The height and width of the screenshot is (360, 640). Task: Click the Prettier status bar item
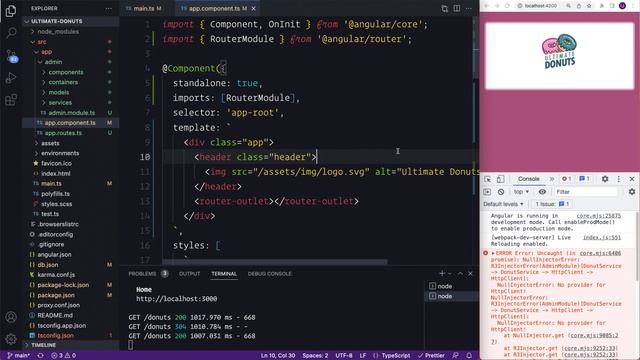point(431,356)
